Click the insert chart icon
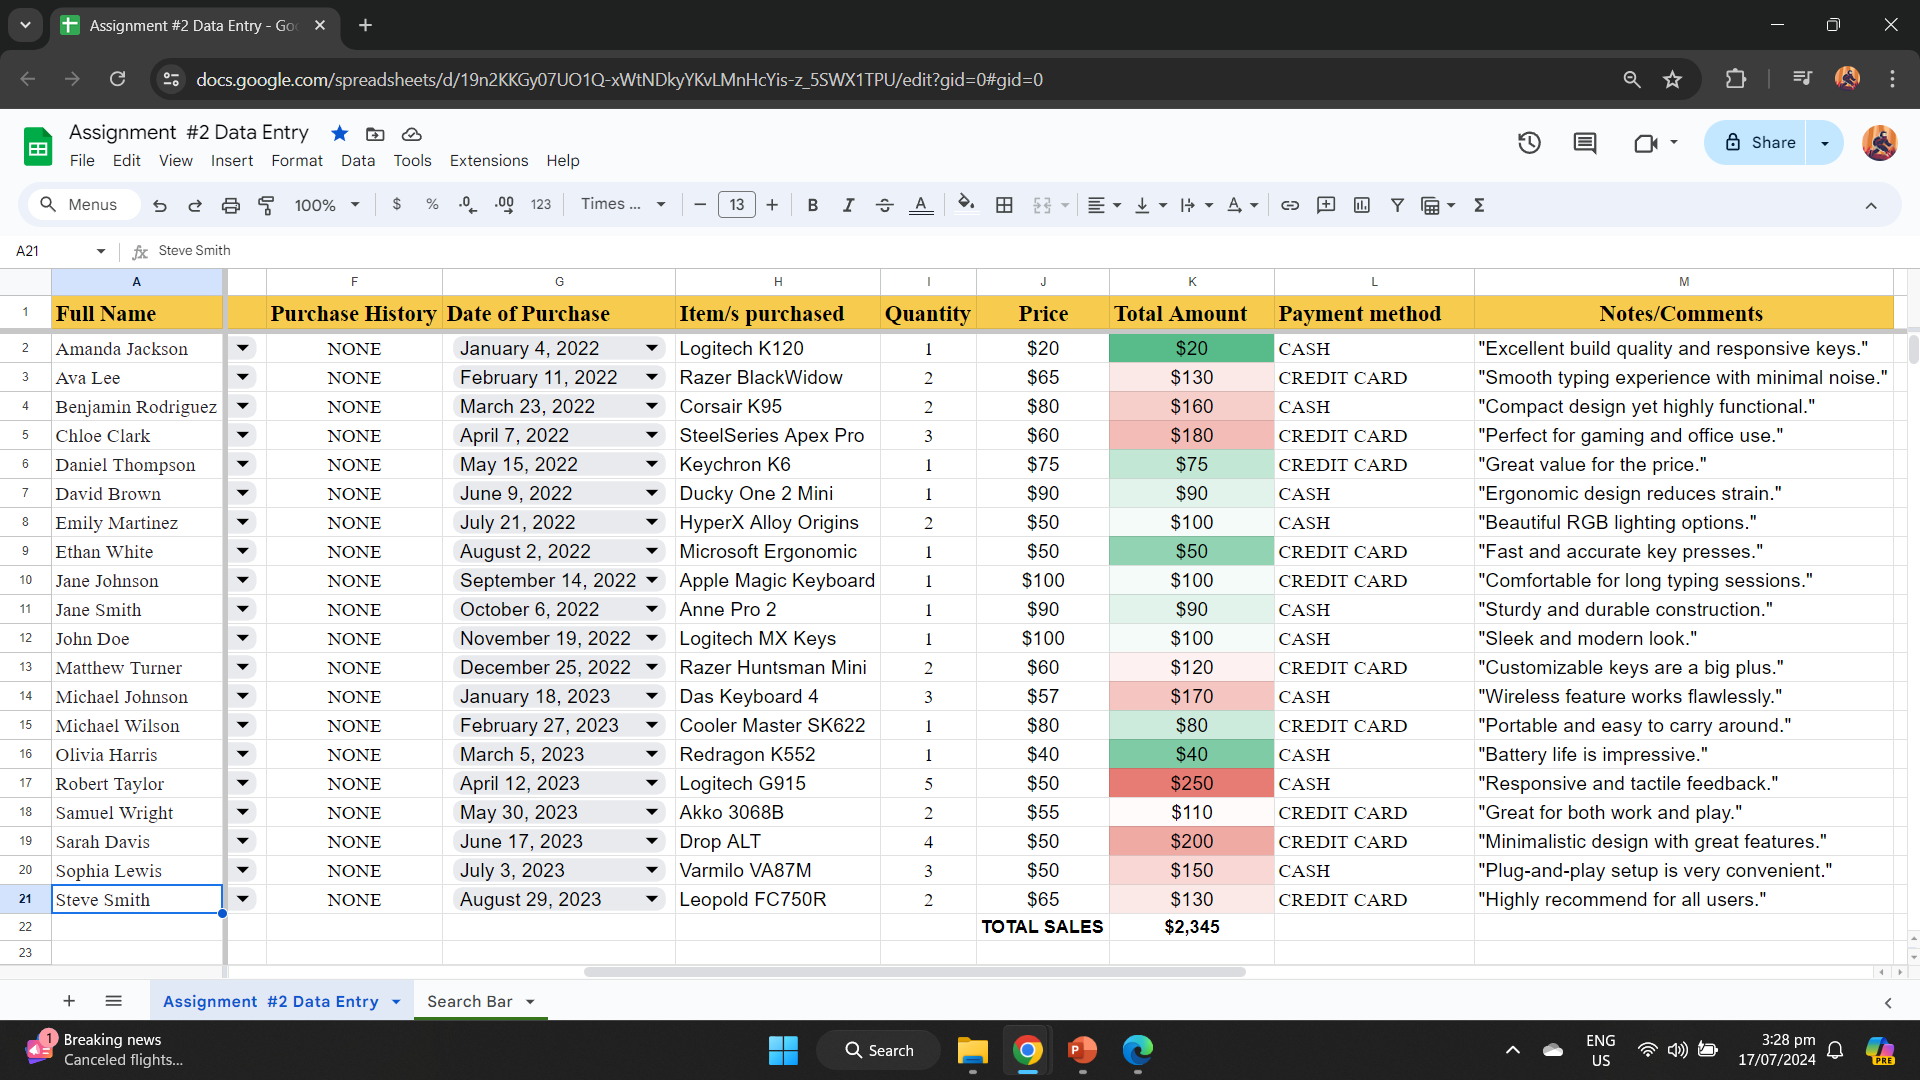Viewport: 1920px width, 1080px height. (x=1361, y=205)
